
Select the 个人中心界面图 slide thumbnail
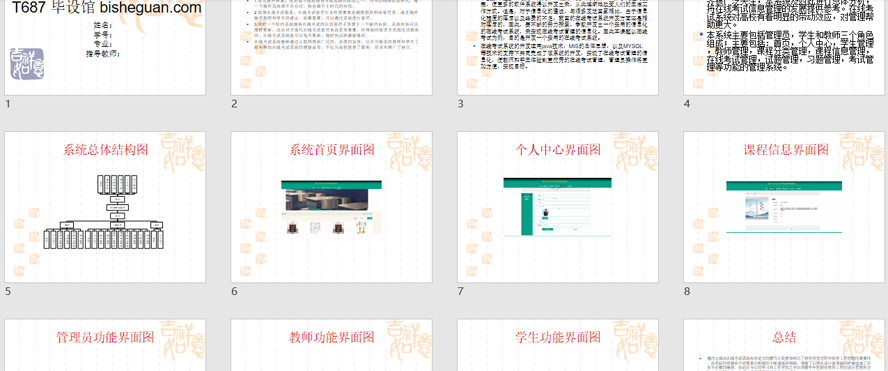[558, 207]
